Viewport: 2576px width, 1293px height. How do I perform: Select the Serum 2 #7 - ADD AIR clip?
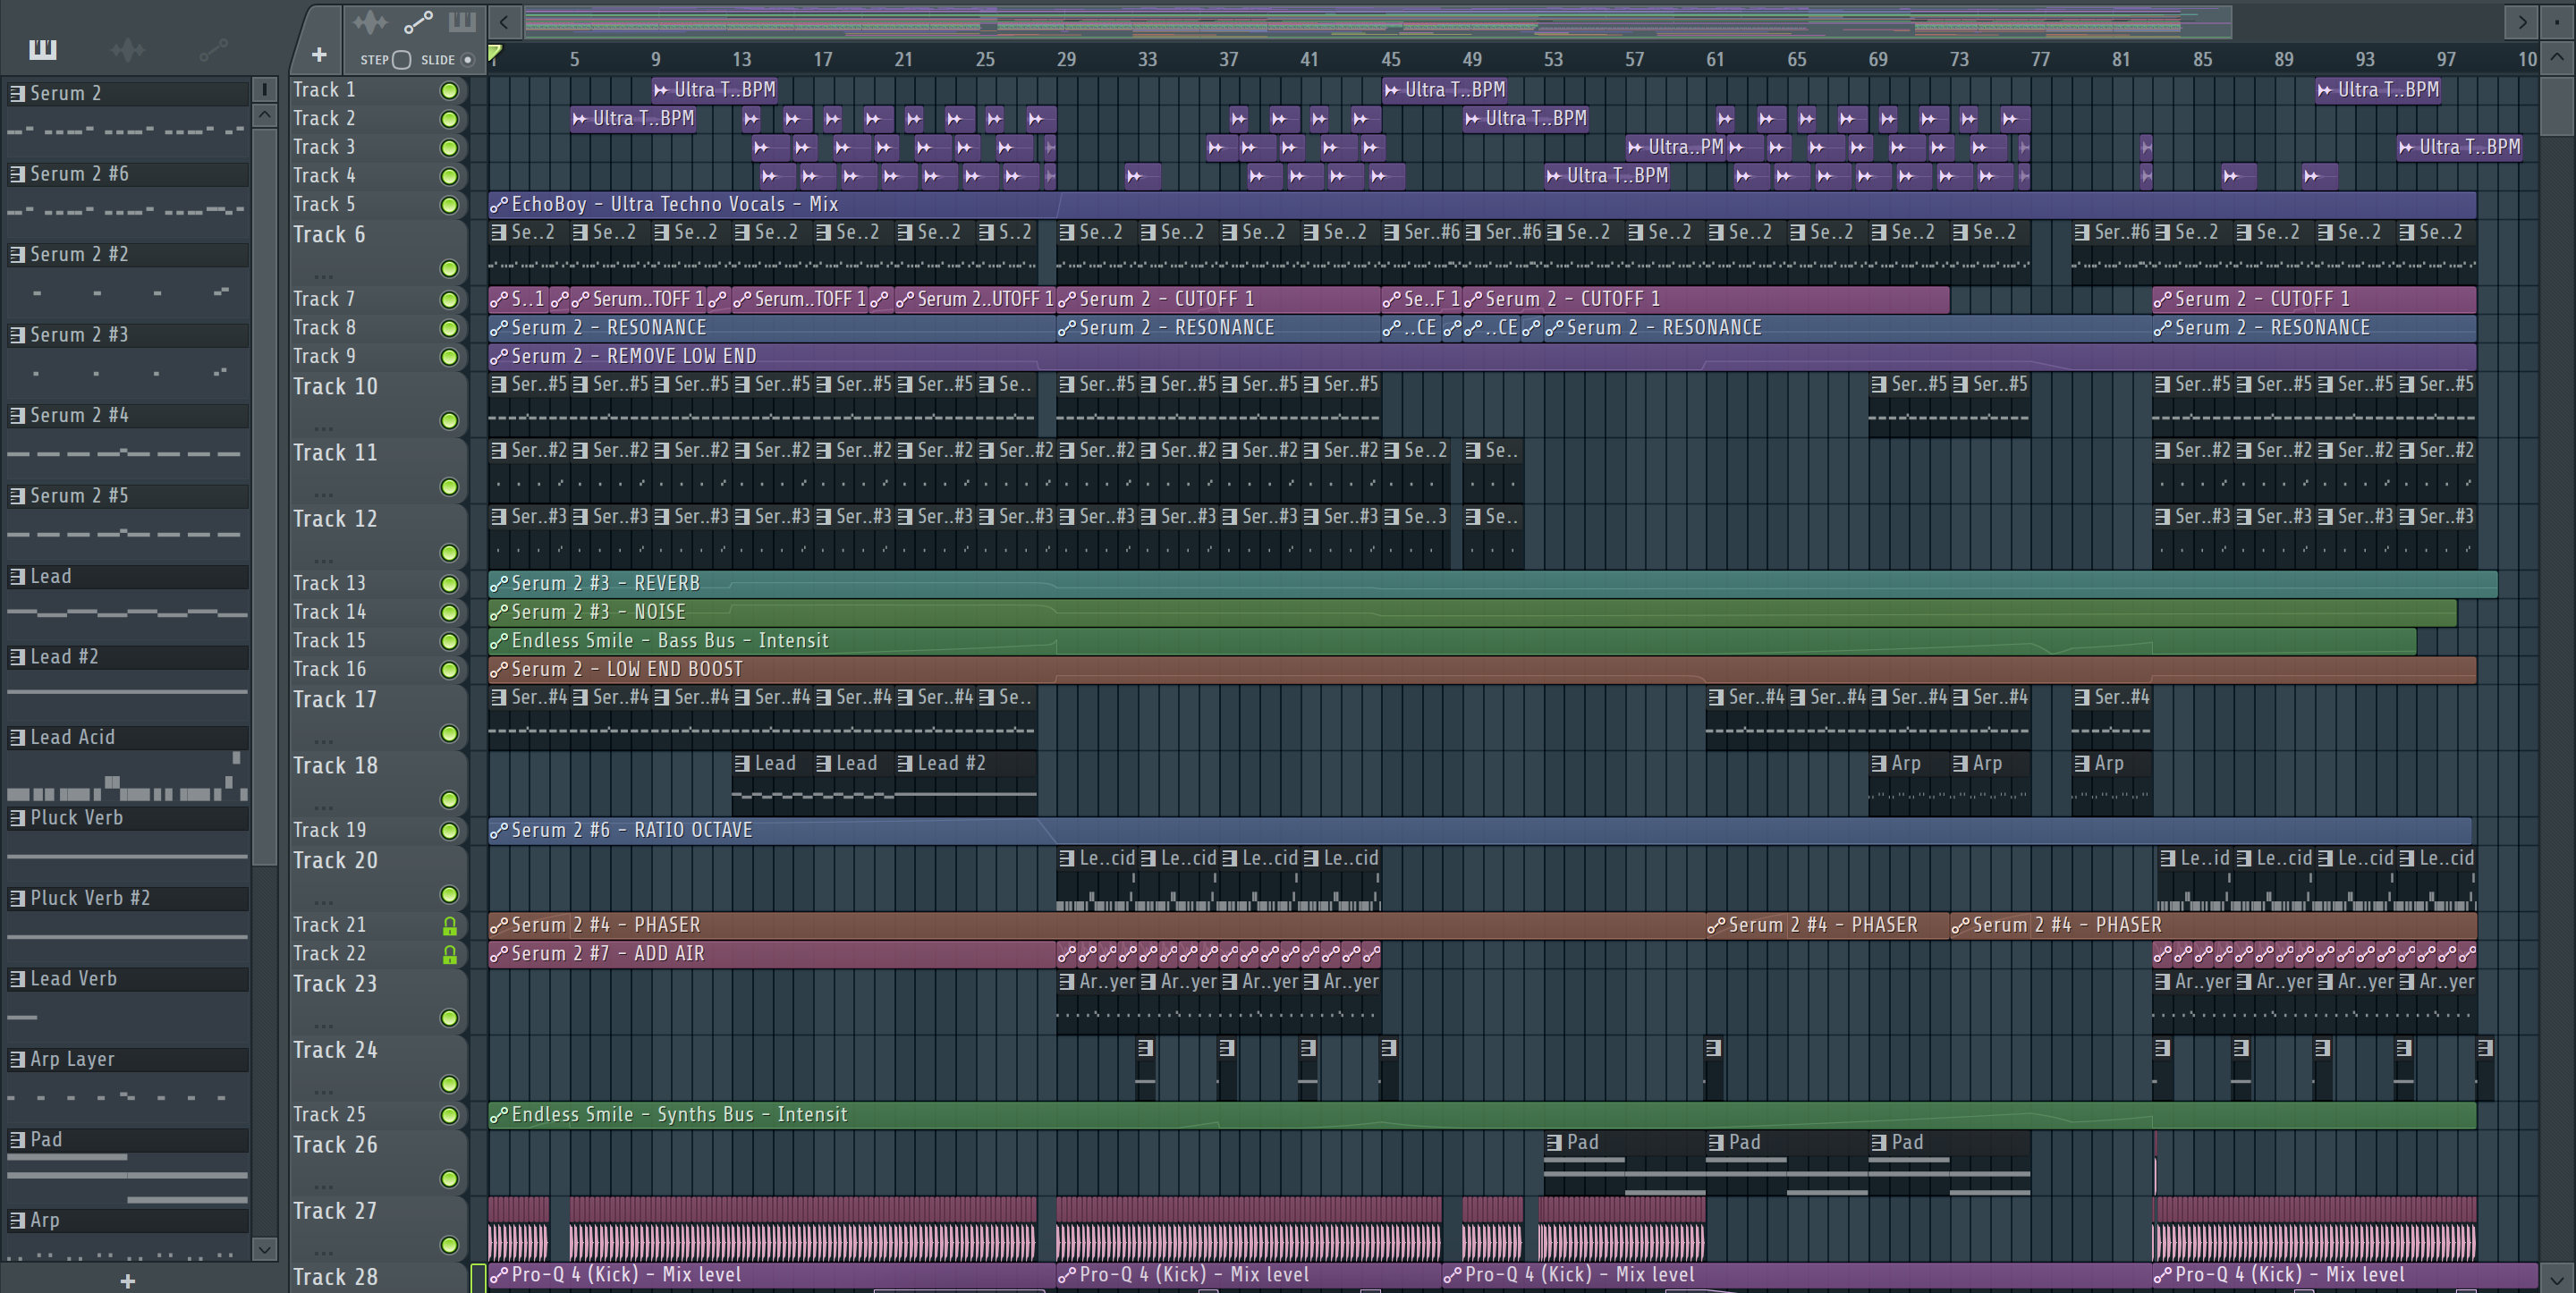(x=771, y=955)
